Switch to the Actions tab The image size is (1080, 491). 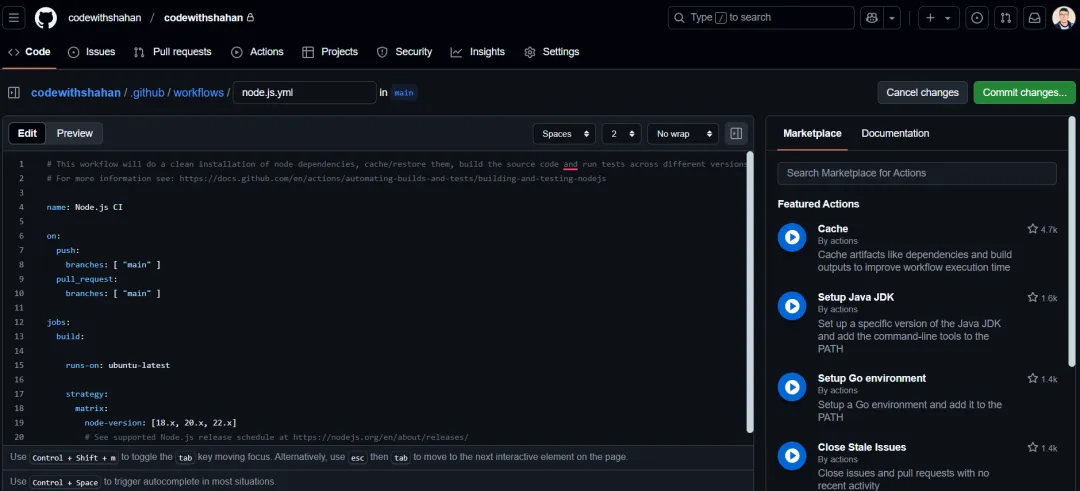click(x=257, y=52)
